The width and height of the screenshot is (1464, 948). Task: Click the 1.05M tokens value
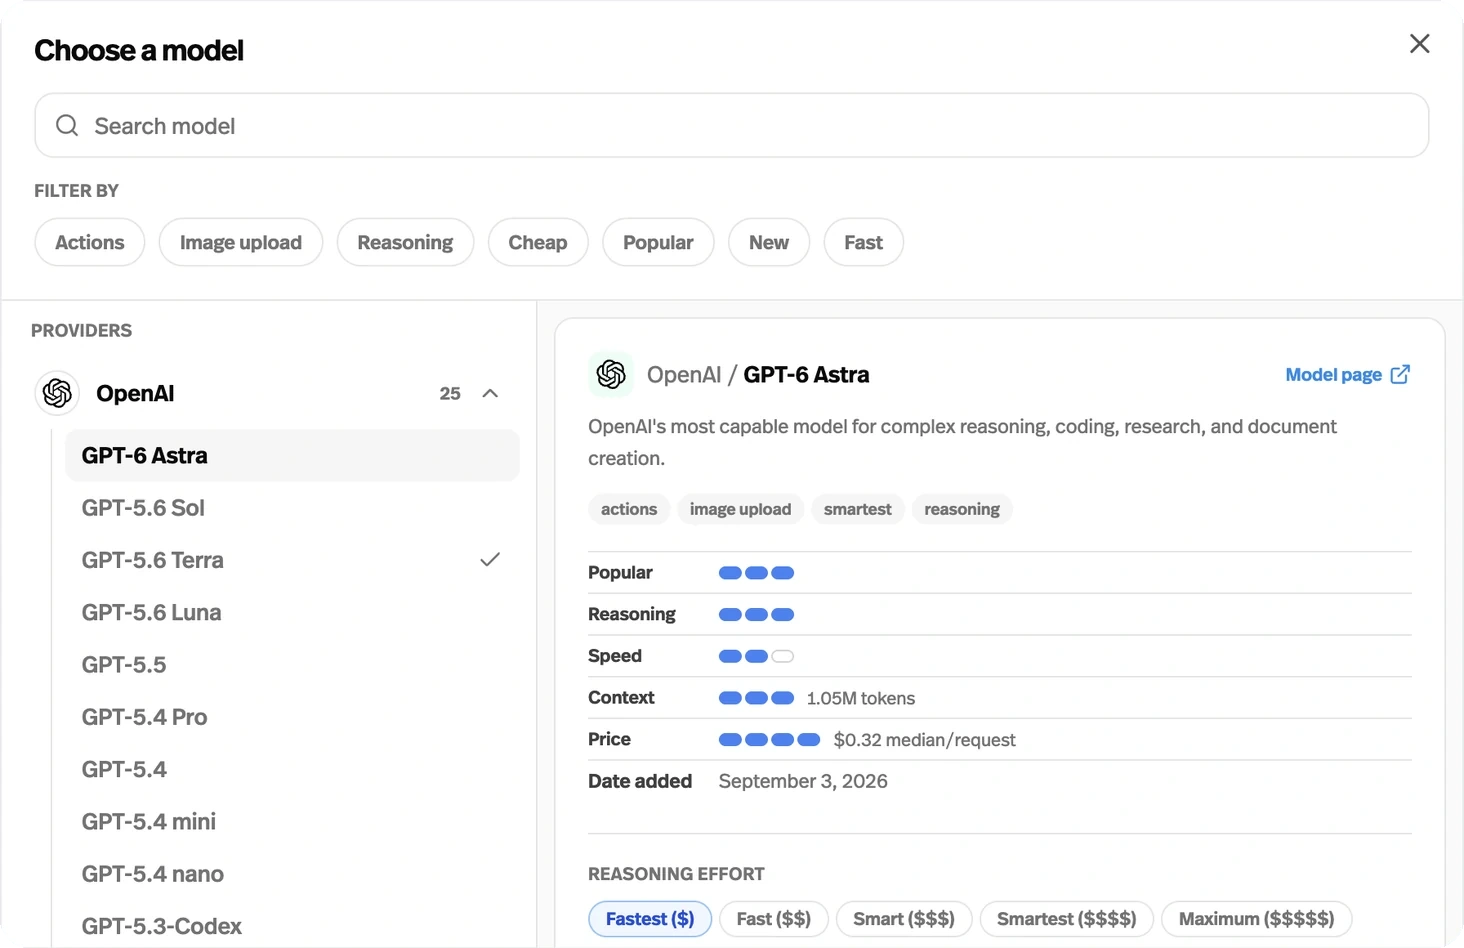(861, 698)
